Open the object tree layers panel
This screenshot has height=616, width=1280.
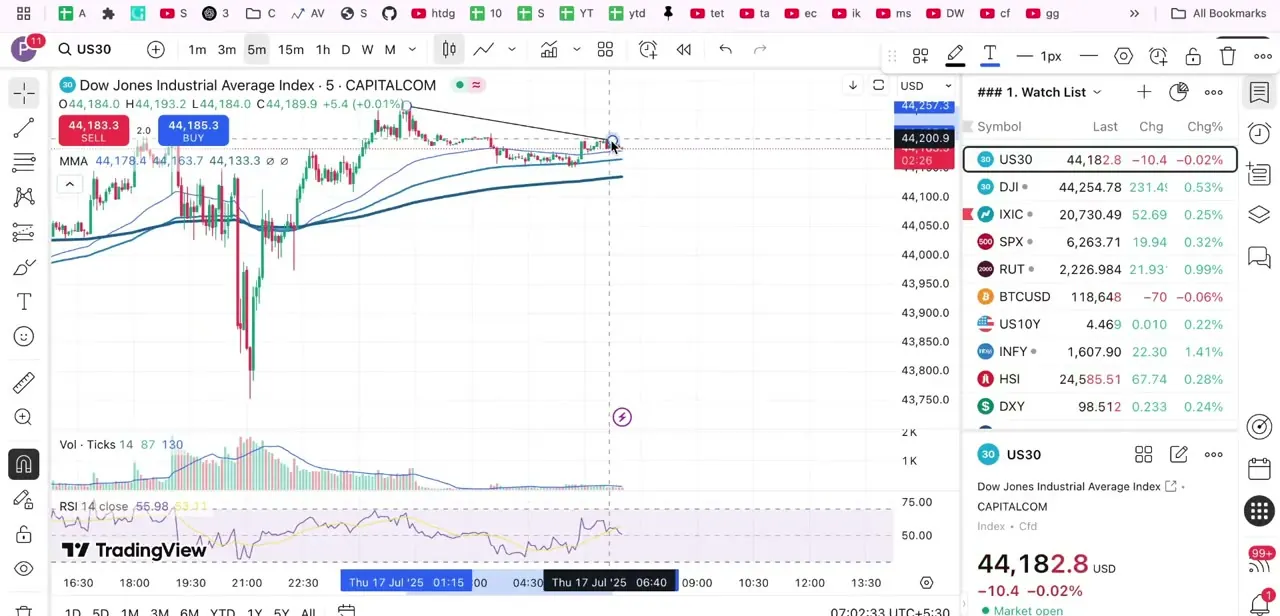(1259, 215)
